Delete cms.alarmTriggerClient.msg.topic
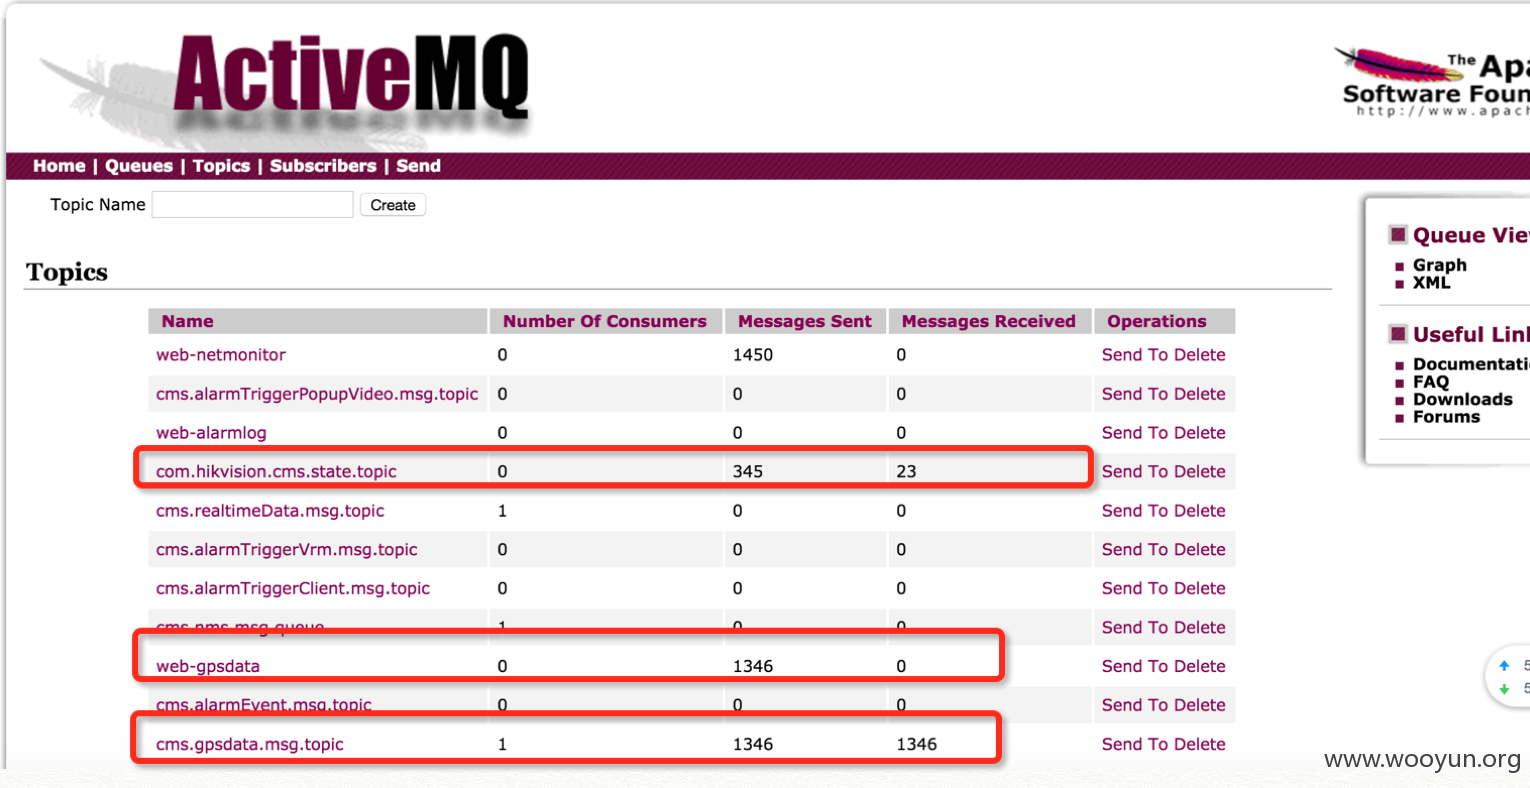 point(1200,589)
